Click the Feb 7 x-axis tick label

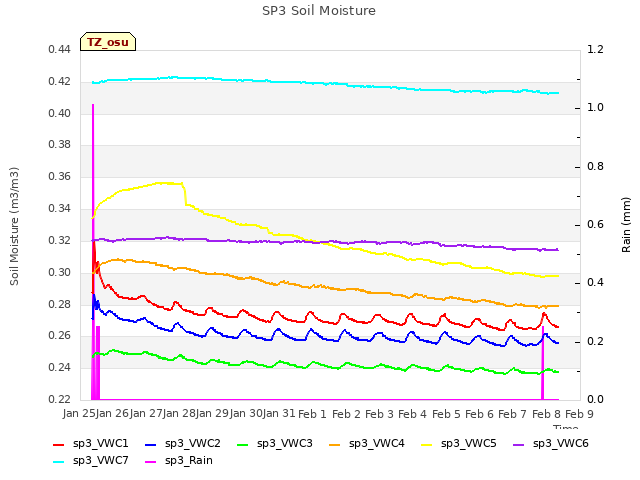pos(513,414)
